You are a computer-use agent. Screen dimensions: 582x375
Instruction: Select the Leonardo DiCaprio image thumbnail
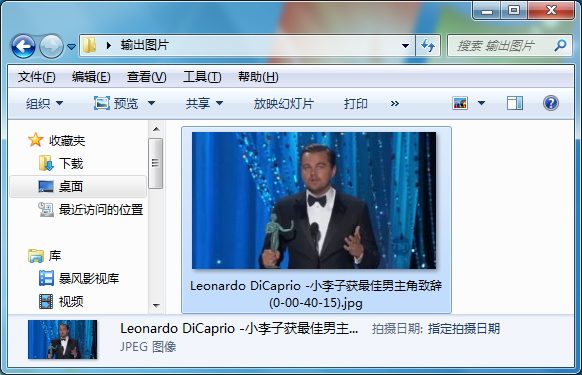click(314, 200)
